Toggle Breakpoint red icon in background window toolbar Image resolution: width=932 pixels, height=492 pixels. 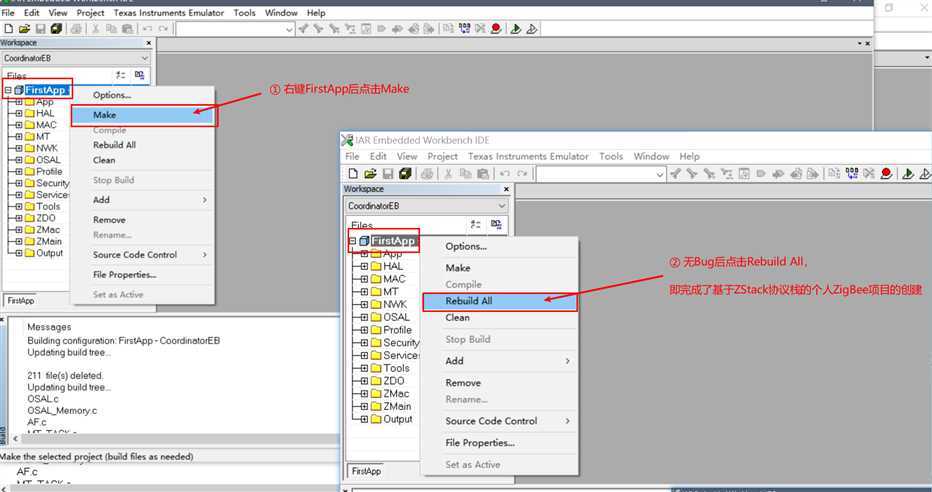[x=496, y=29]
